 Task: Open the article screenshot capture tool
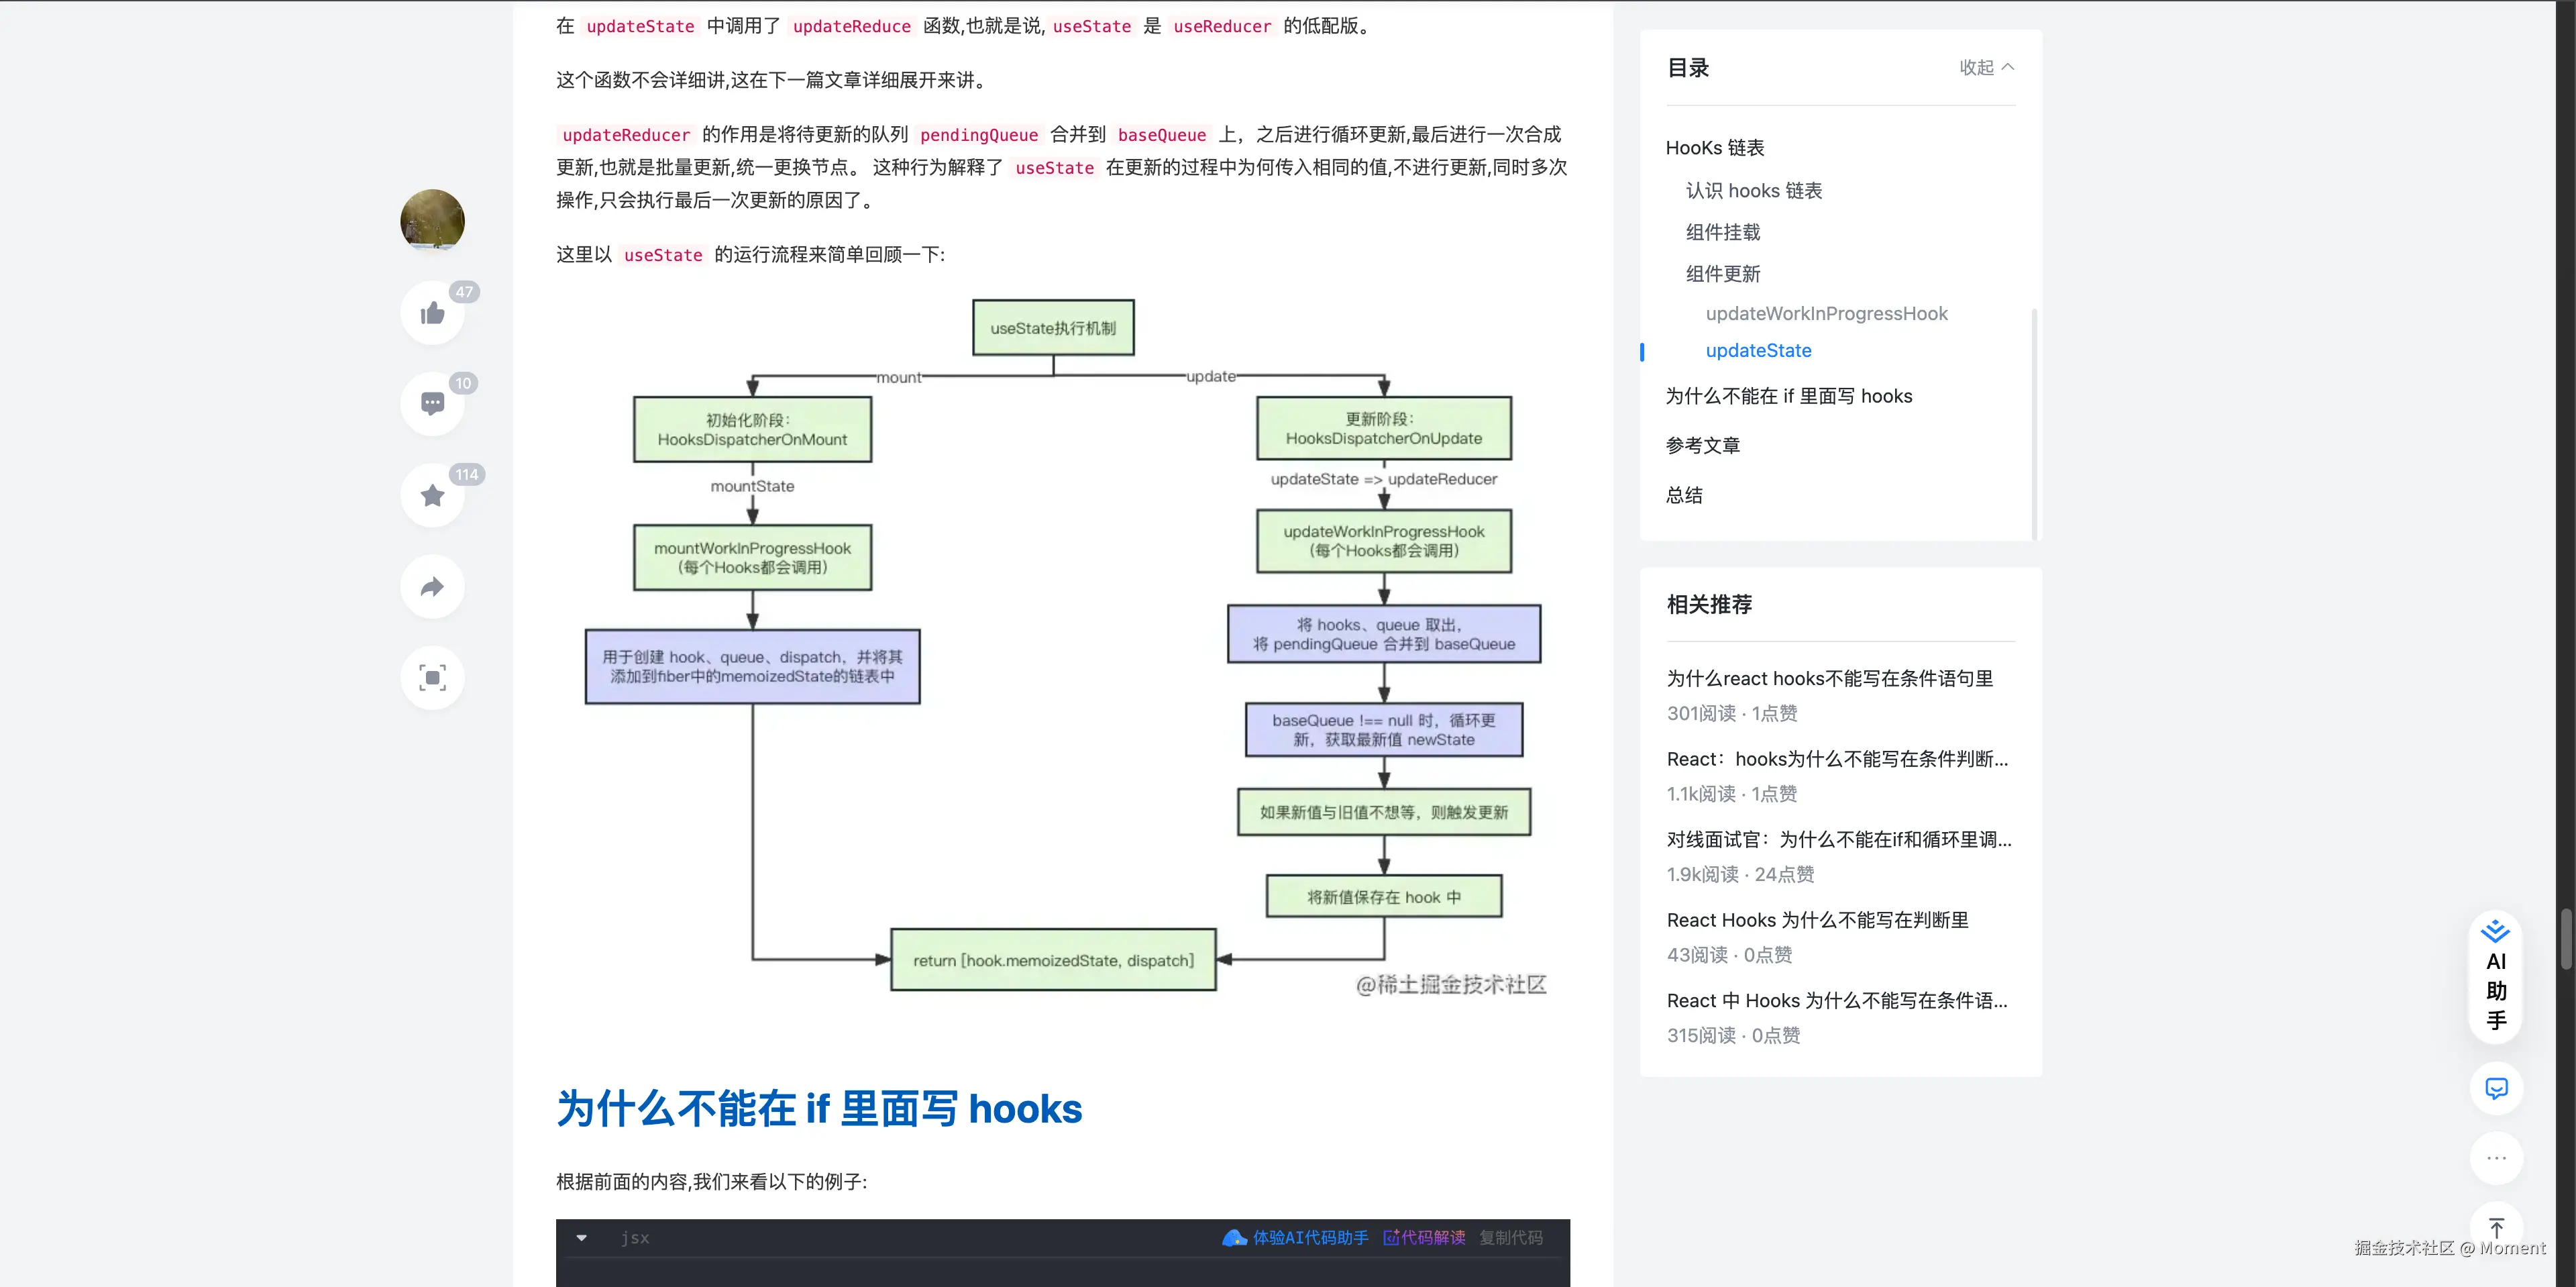click(x=431, y=677)
